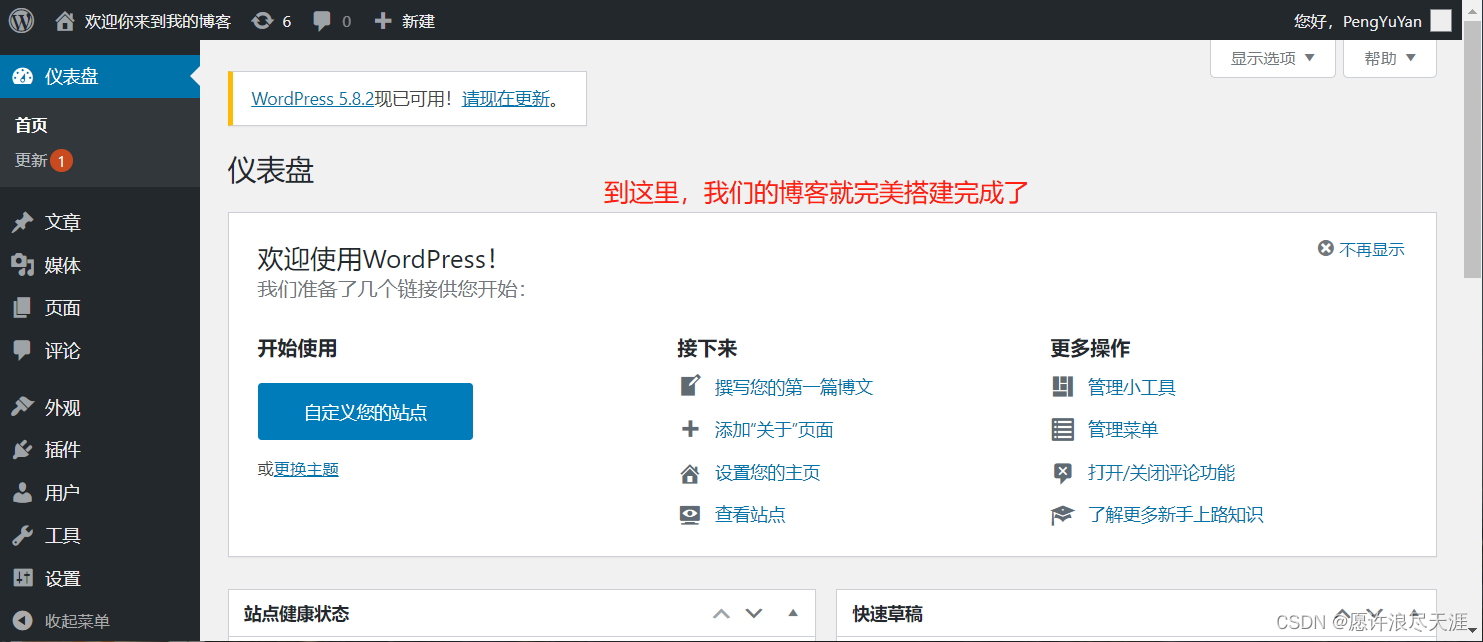Click the comment-off icon next to 打开/关闭评论功能
1483x642 pixels.
1062,473
